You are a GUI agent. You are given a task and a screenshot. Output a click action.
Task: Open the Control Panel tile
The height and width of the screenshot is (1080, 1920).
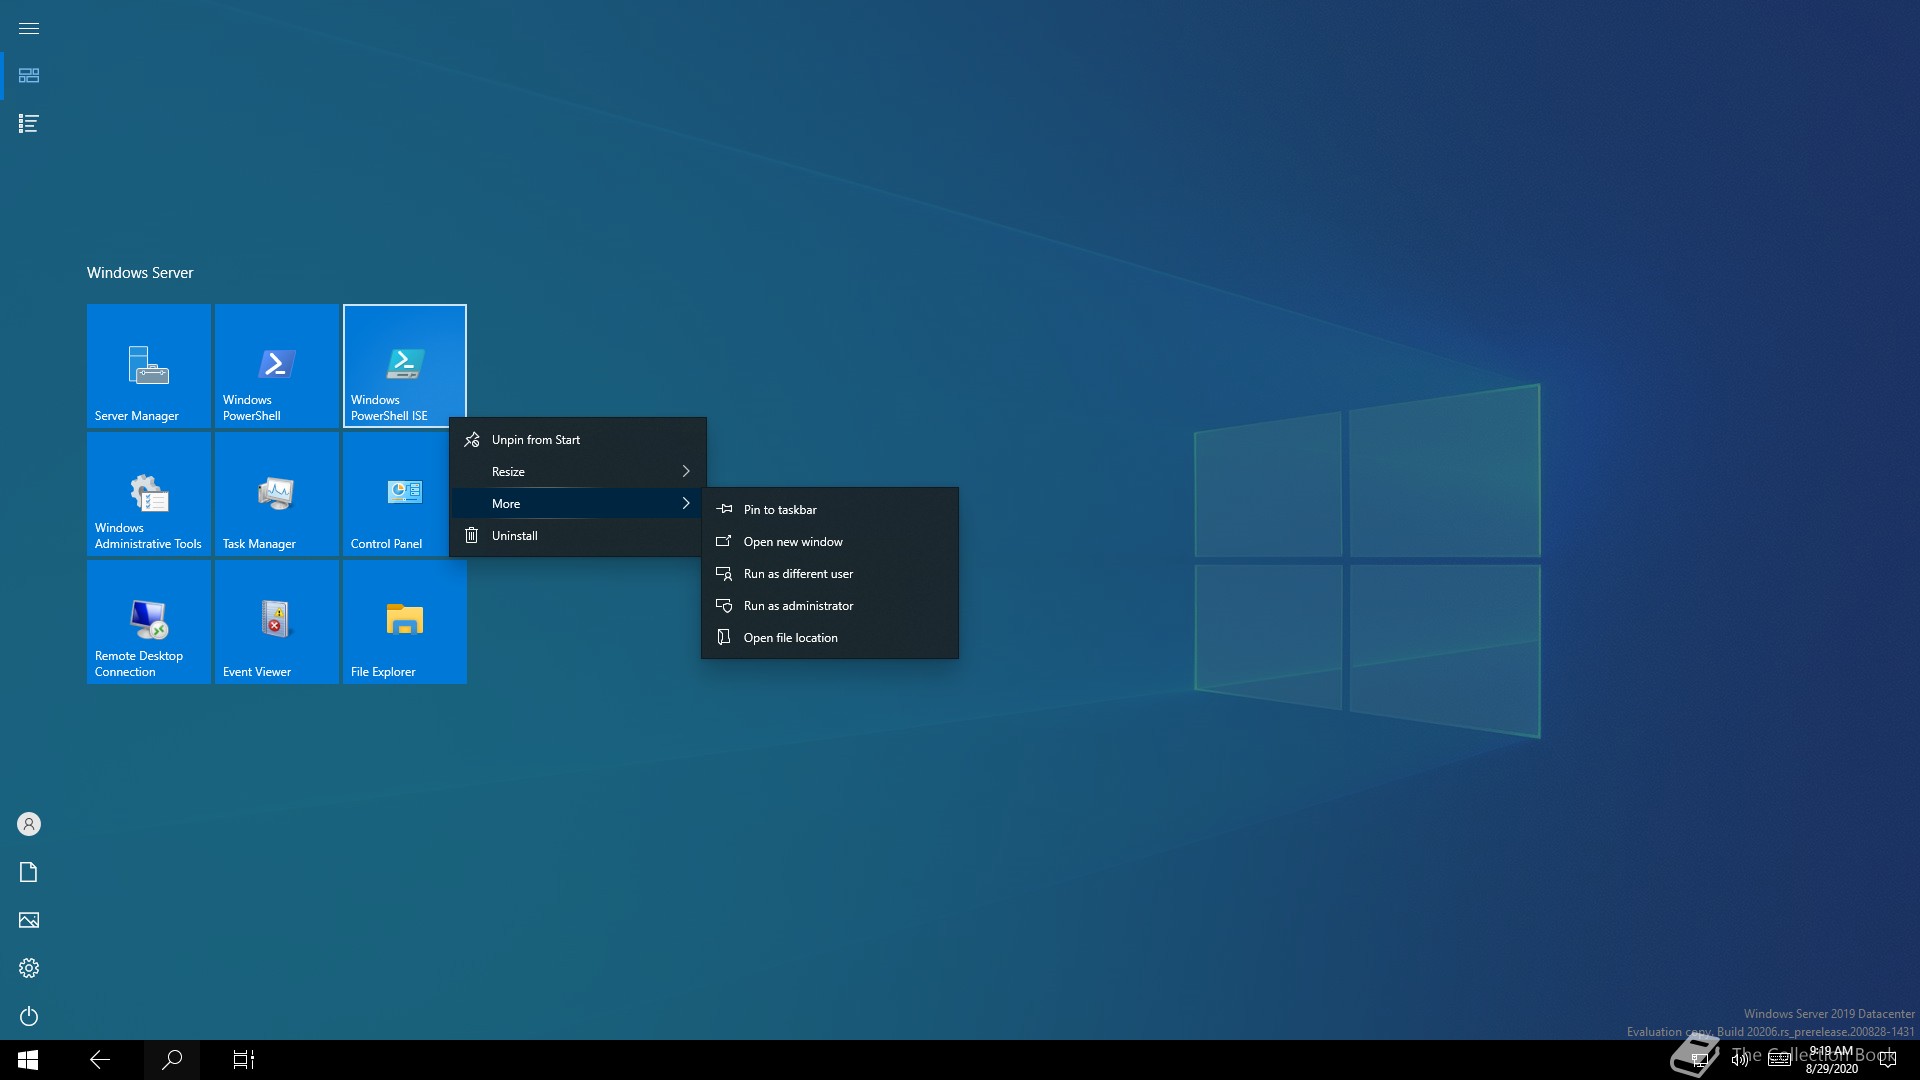[396, 493]
